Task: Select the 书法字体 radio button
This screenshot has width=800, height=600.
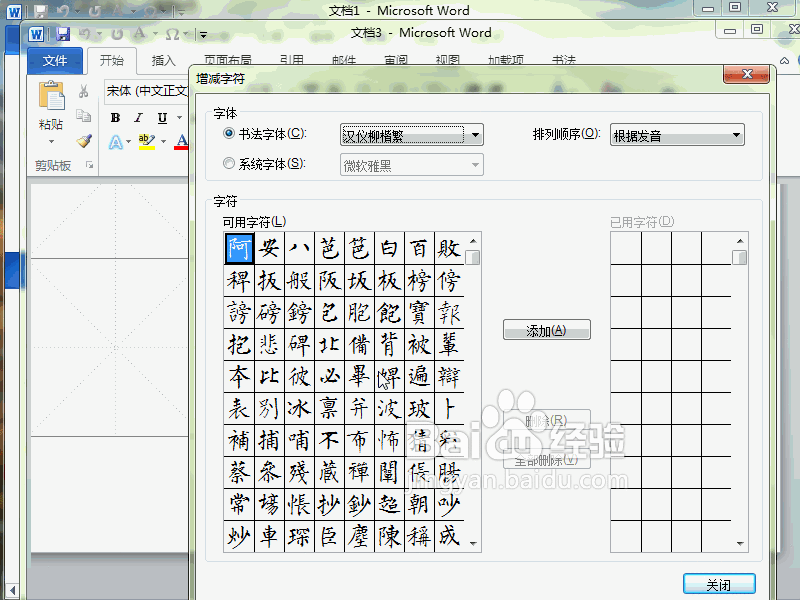Action: coord(229,133)
